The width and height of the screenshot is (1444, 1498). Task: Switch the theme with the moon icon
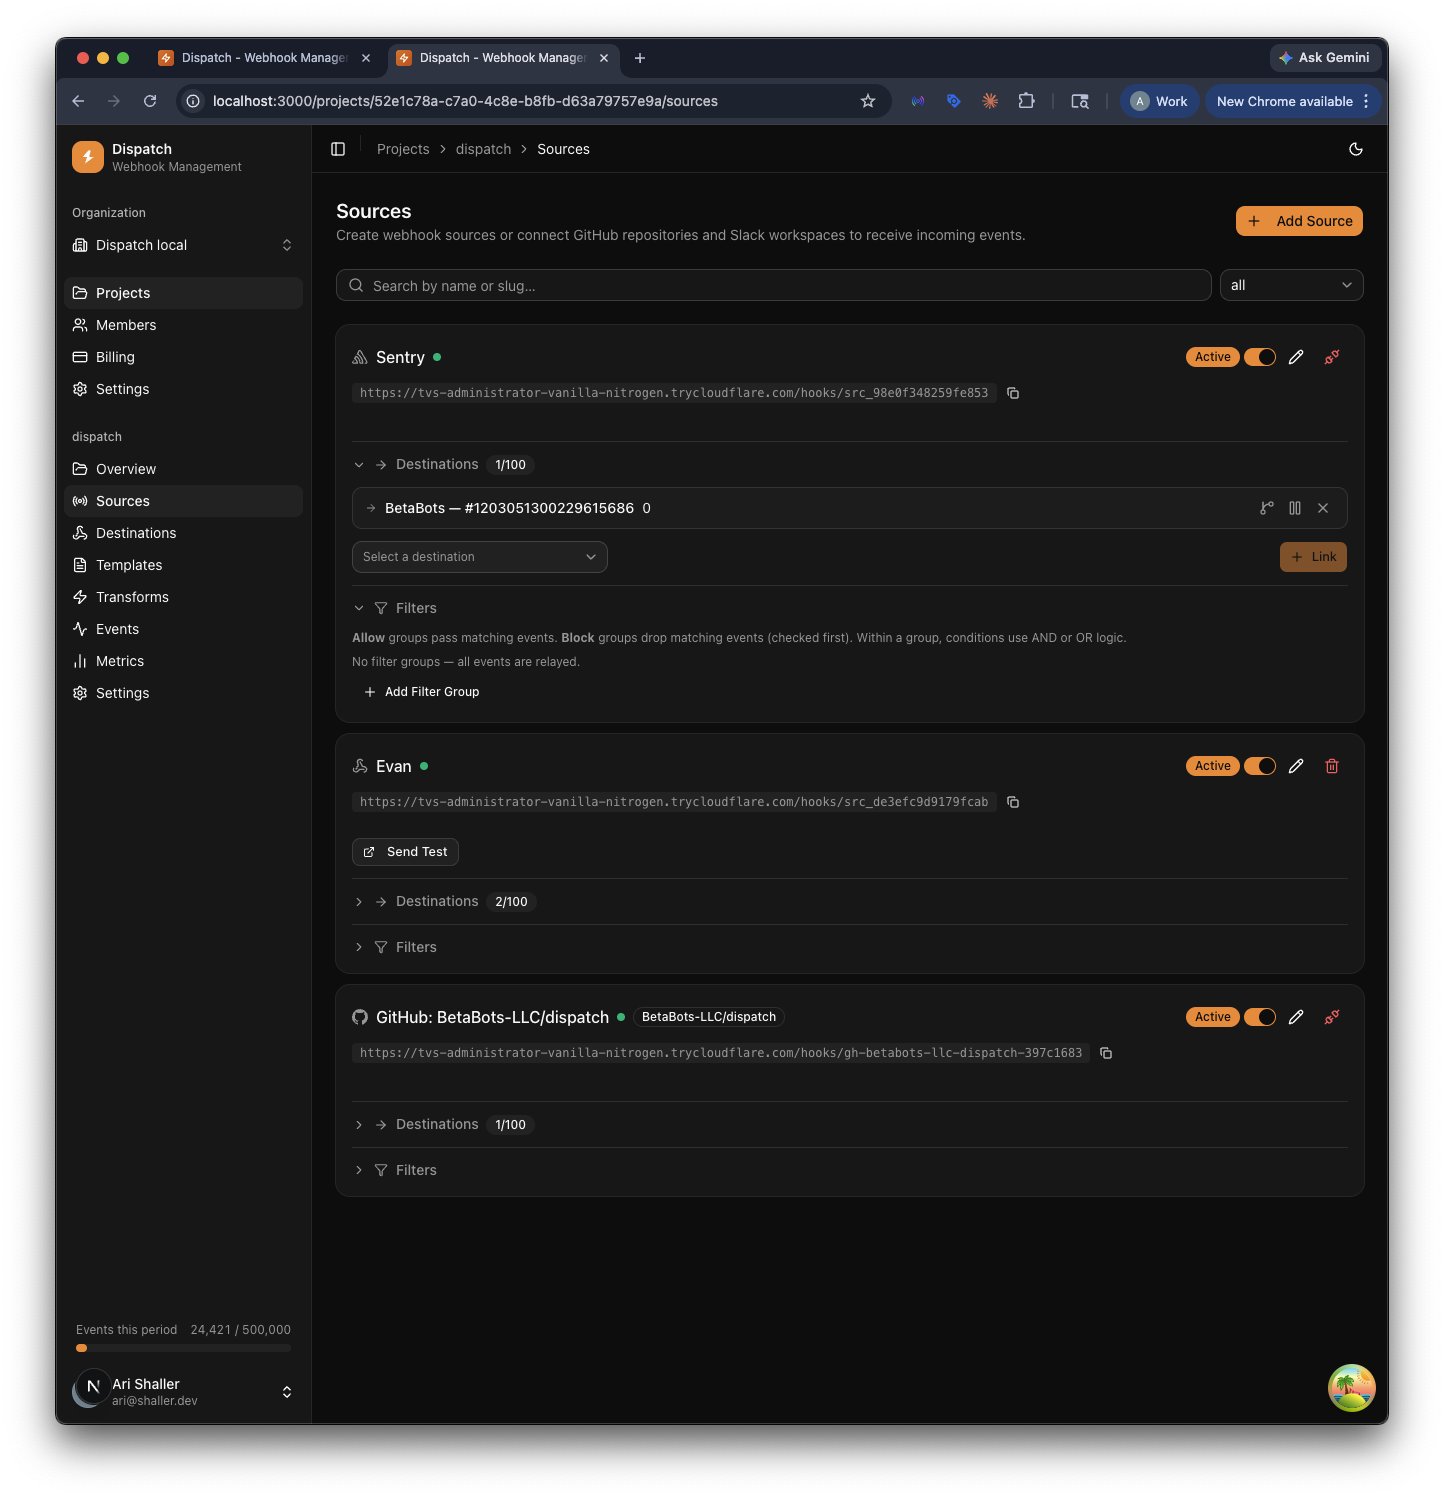pos(1356,149)
